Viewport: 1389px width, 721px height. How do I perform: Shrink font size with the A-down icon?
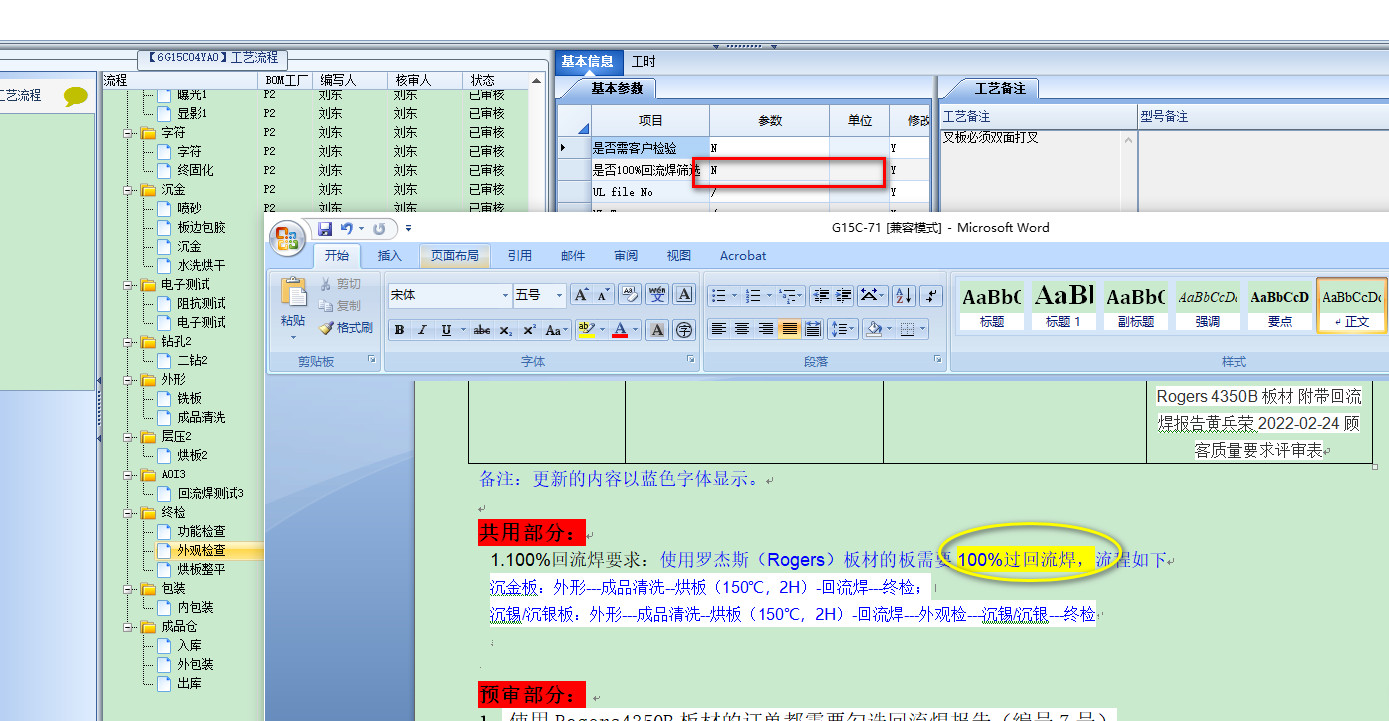(603, 295)
